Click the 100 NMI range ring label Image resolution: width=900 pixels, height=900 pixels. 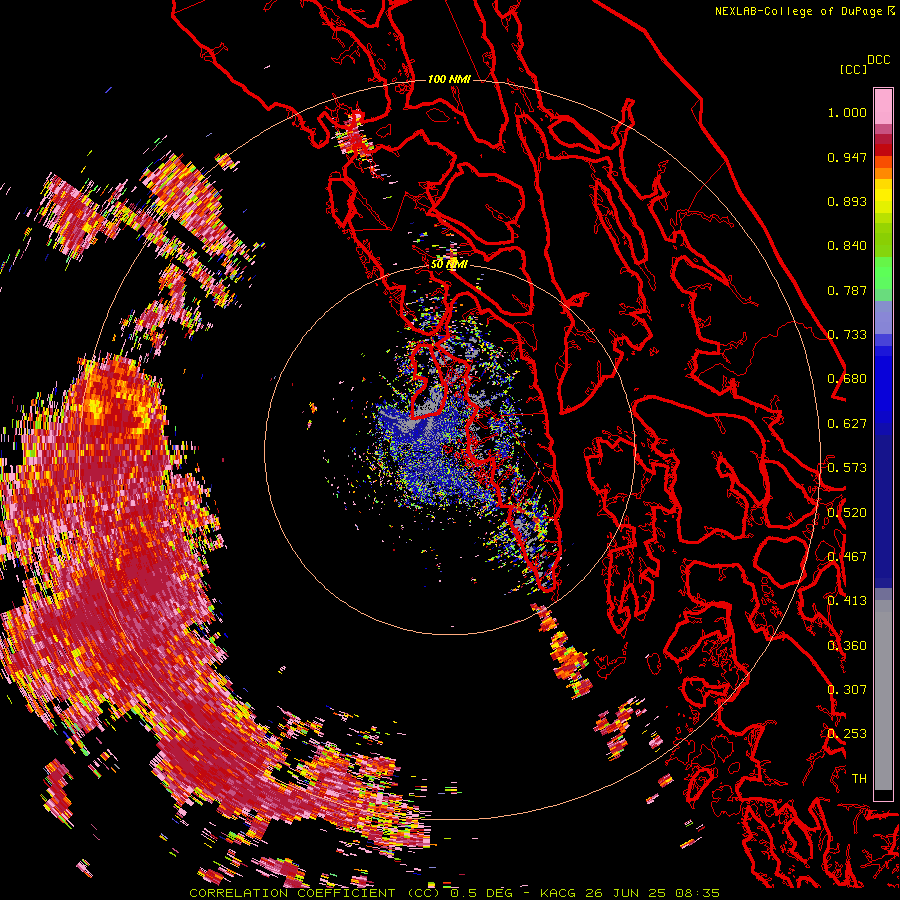[449, 79]
